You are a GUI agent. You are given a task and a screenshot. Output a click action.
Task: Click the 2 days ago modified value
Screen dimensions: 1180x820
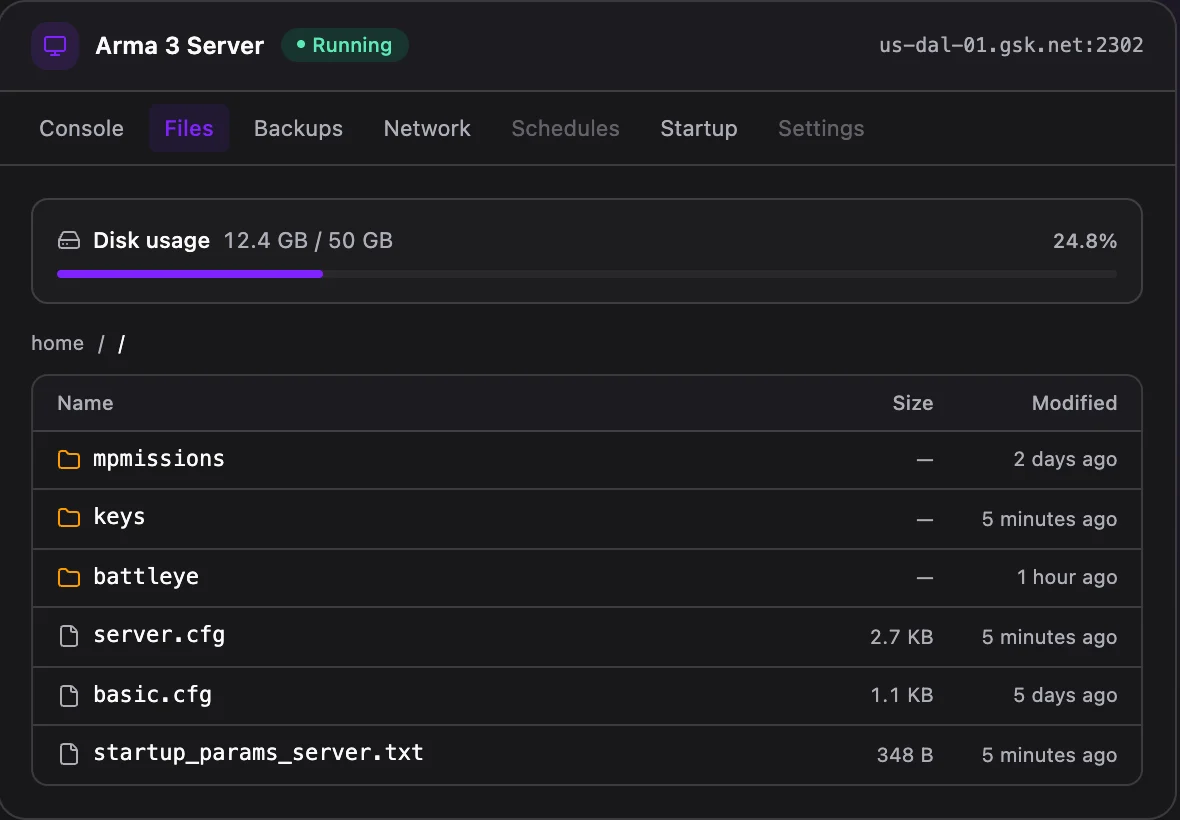pos(1065,459)
